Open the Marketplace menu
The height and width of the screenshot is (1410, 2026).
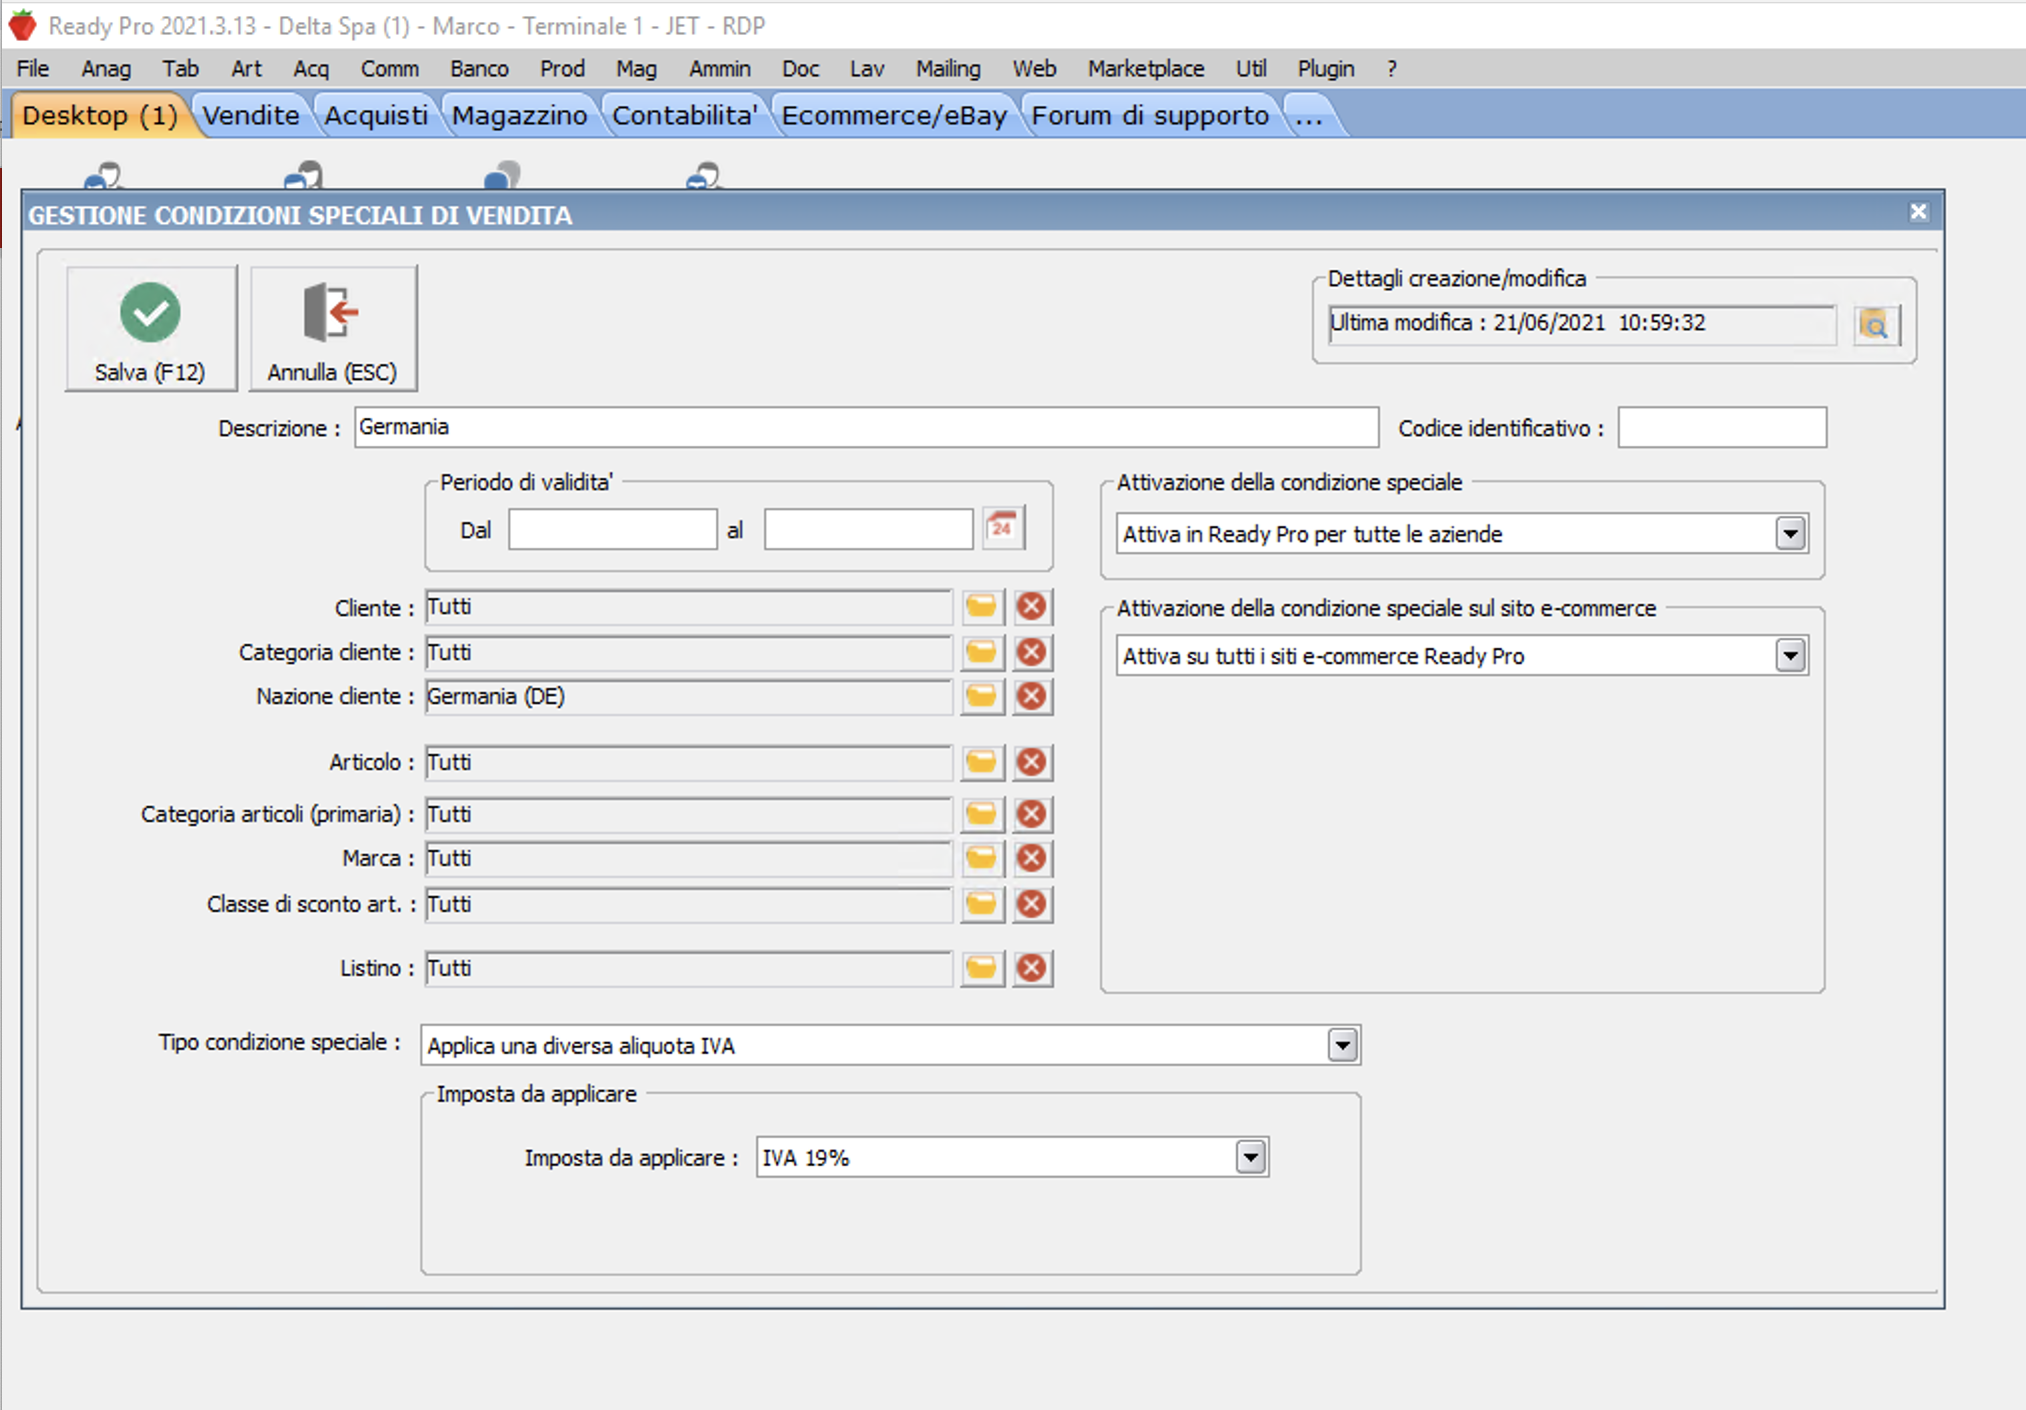pyautogui.click(x=1146, y=69)
